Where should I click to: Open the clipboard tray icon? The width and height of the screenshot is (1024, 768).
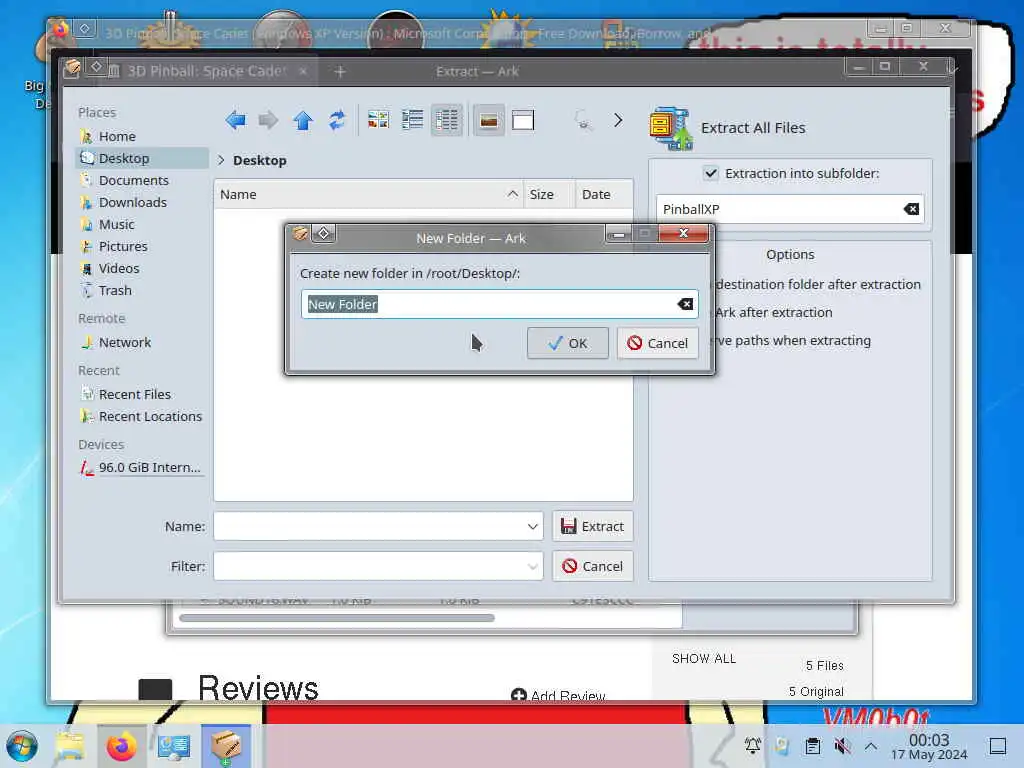pos(812,746)
